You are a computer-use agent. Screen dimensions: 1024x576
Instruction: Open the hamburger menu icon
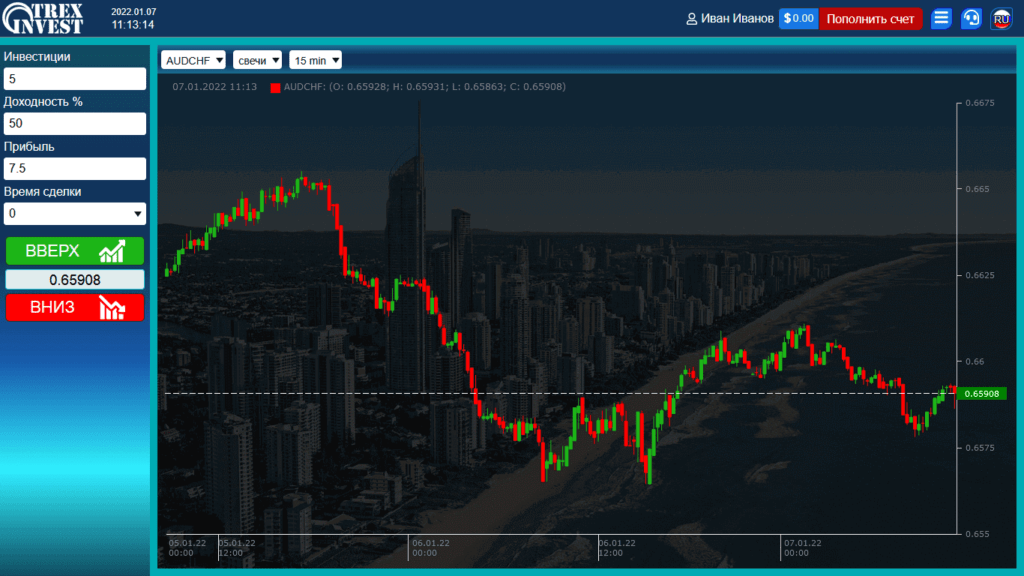point(941,18)
